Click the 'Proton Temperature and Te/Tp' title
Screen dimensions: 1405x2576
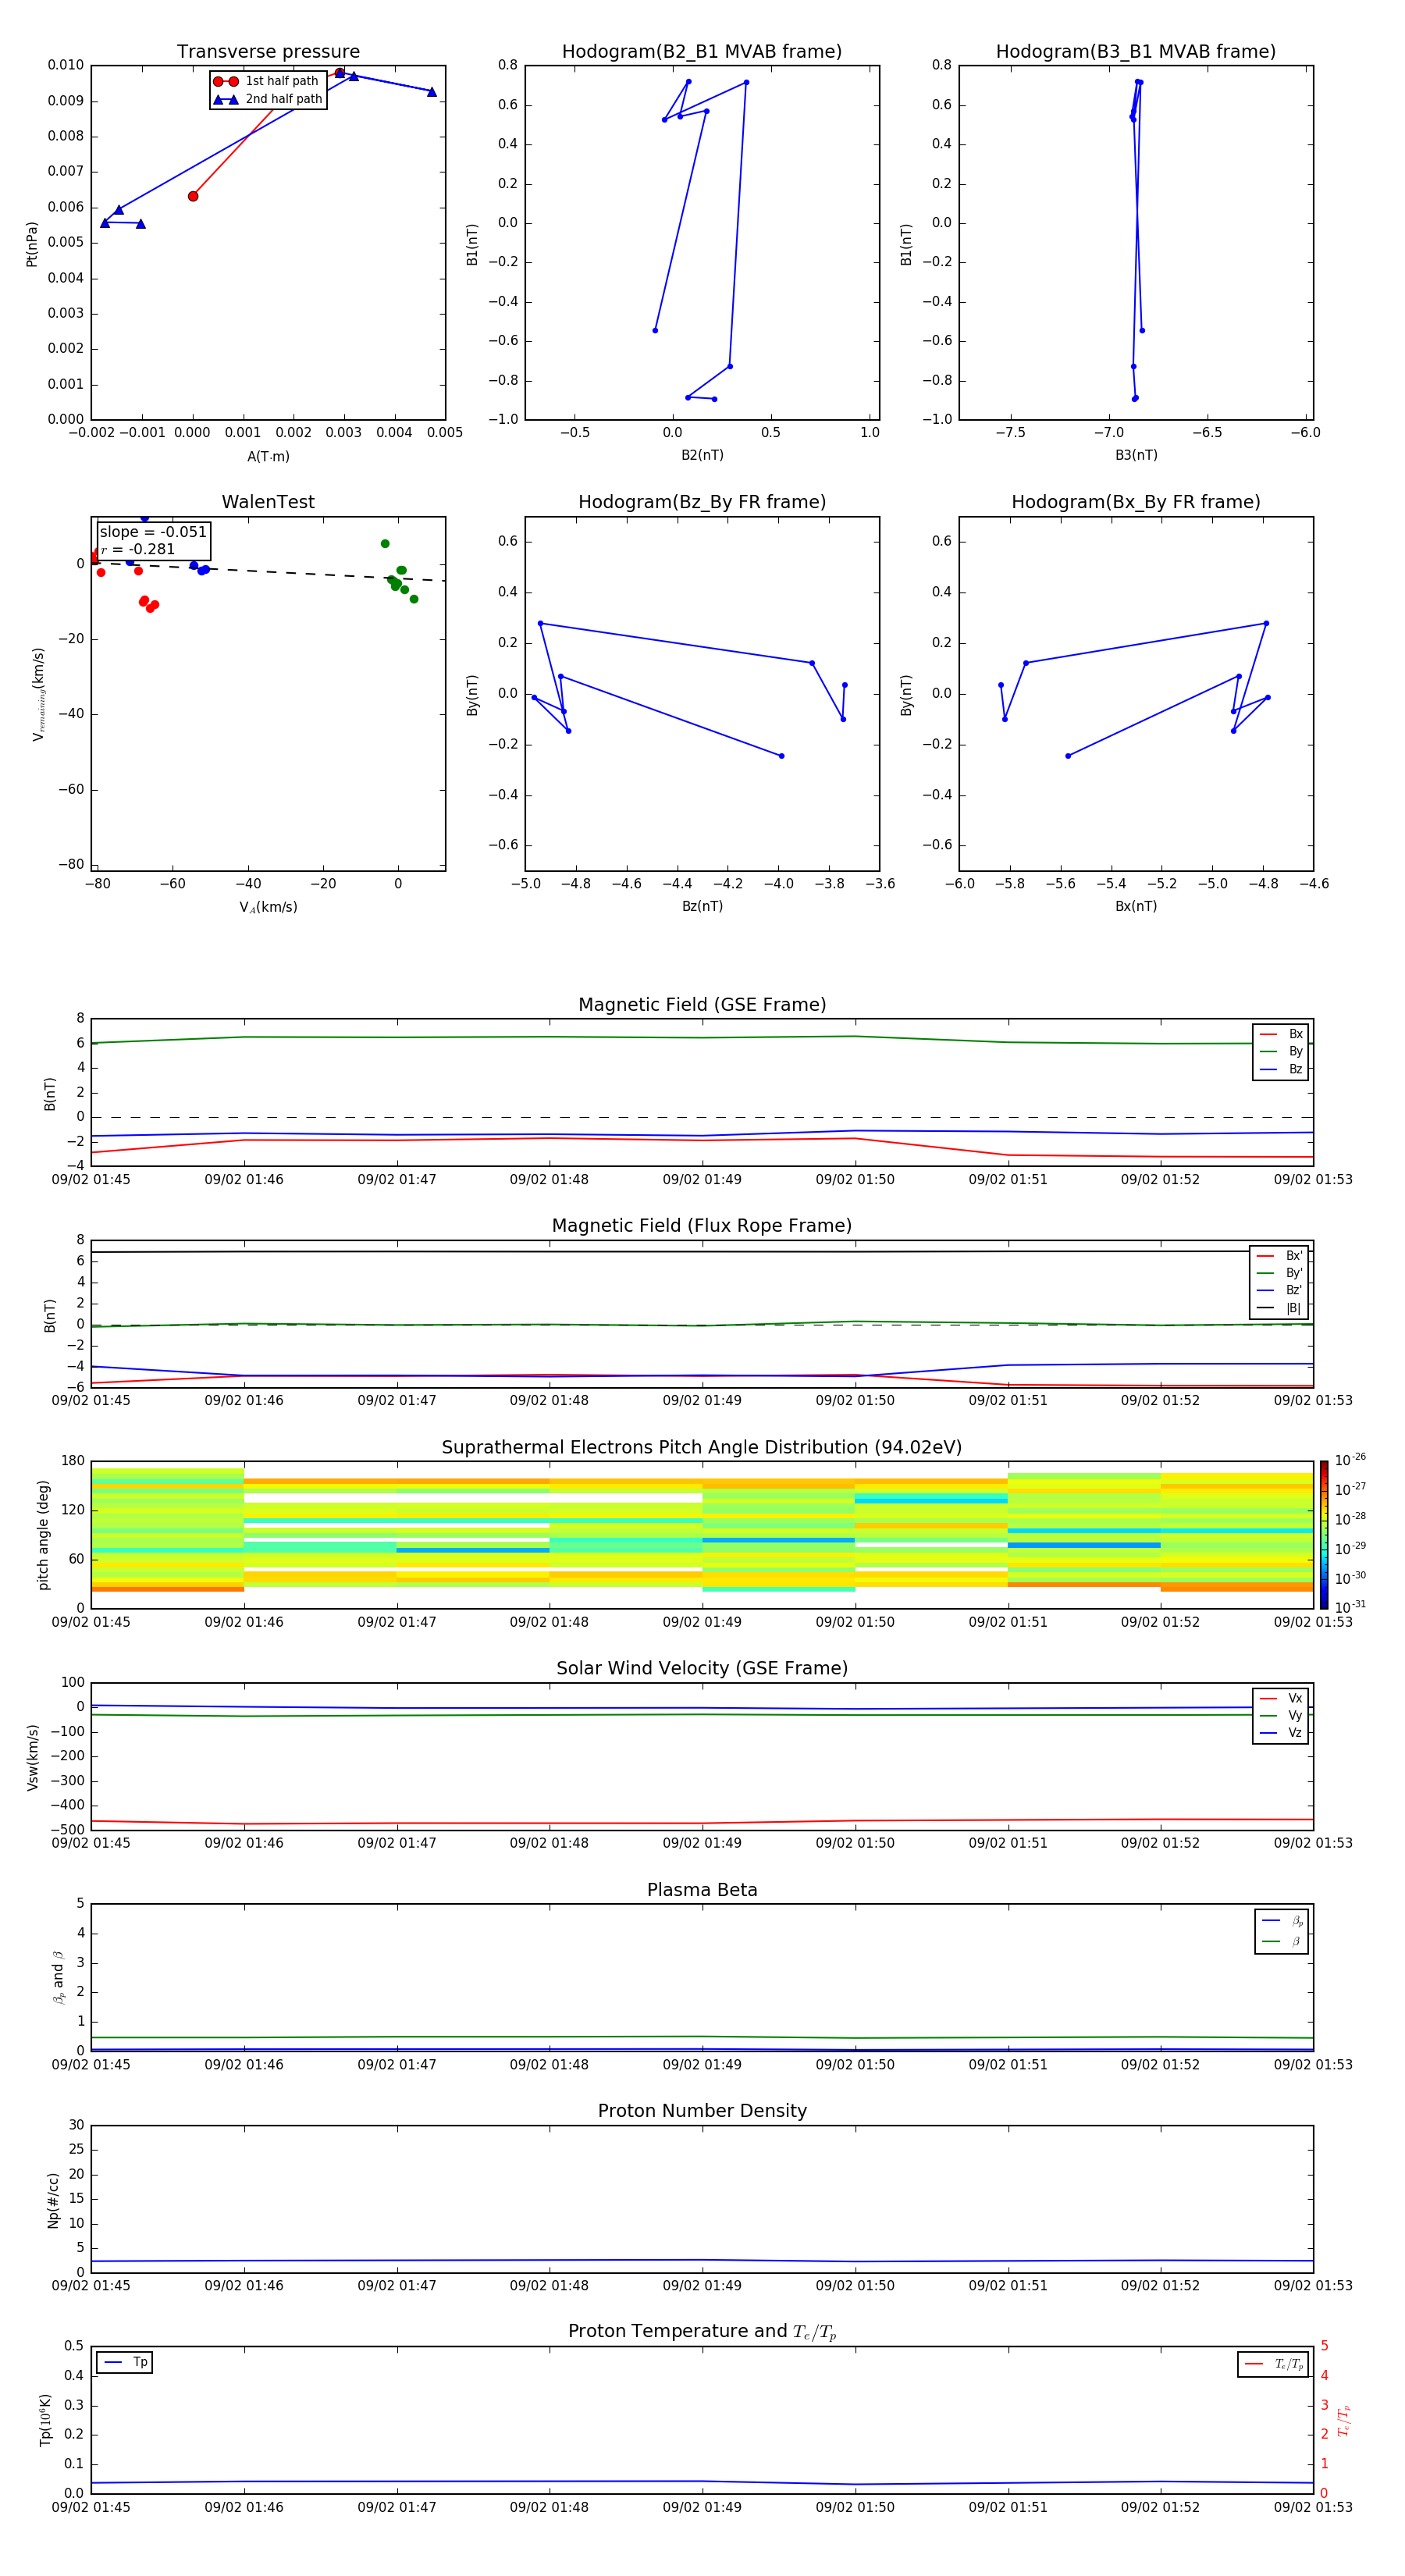[702, 2332]
